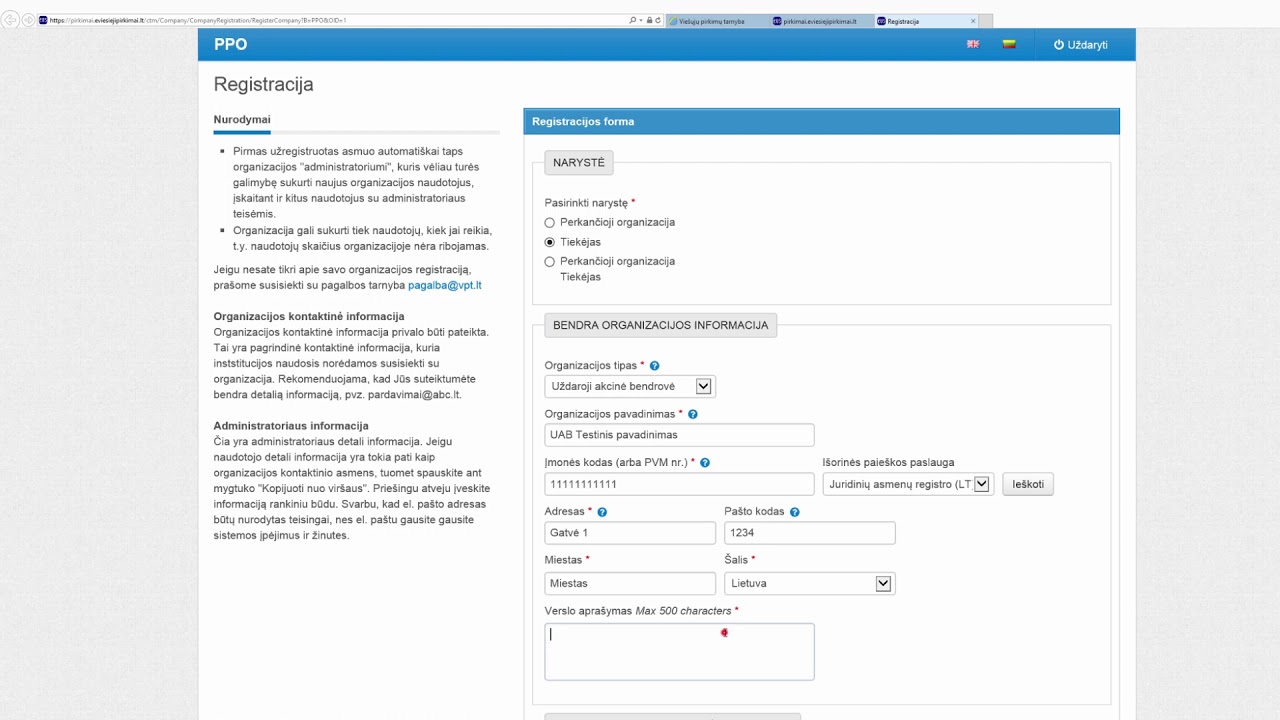Click NARYSTĖ section label

point(579,162)
